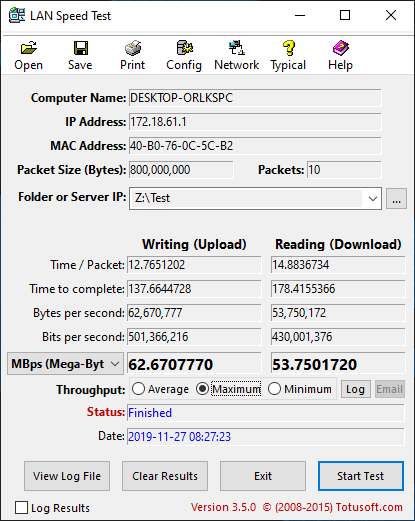Image resolution: width=415 pixels, height=521 pixels.
Task: Select the Minimum throughput radio button
Action: click(x=274, y=389)
